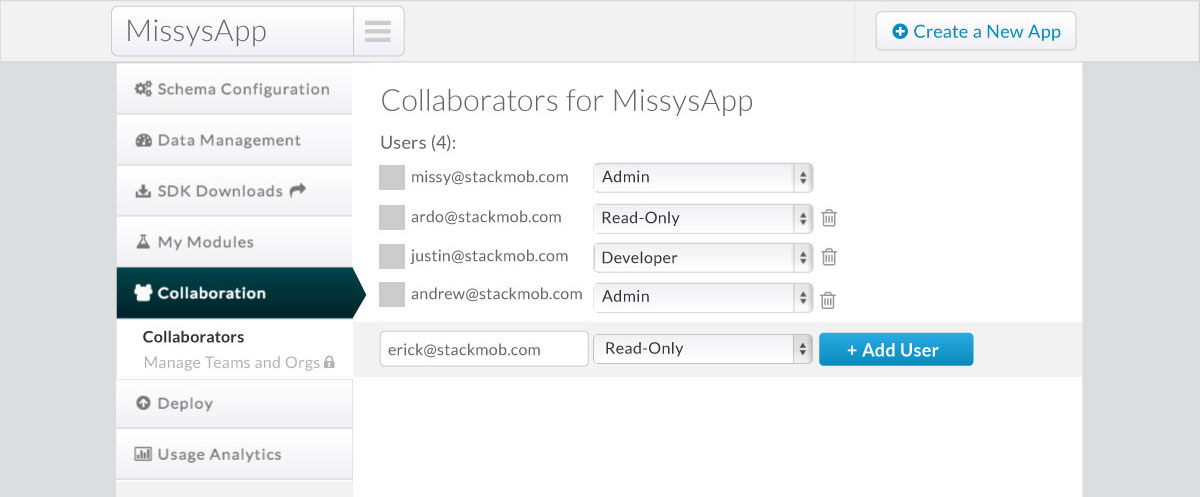
Task: Click the + Add User button
Action: coord(896,349)
